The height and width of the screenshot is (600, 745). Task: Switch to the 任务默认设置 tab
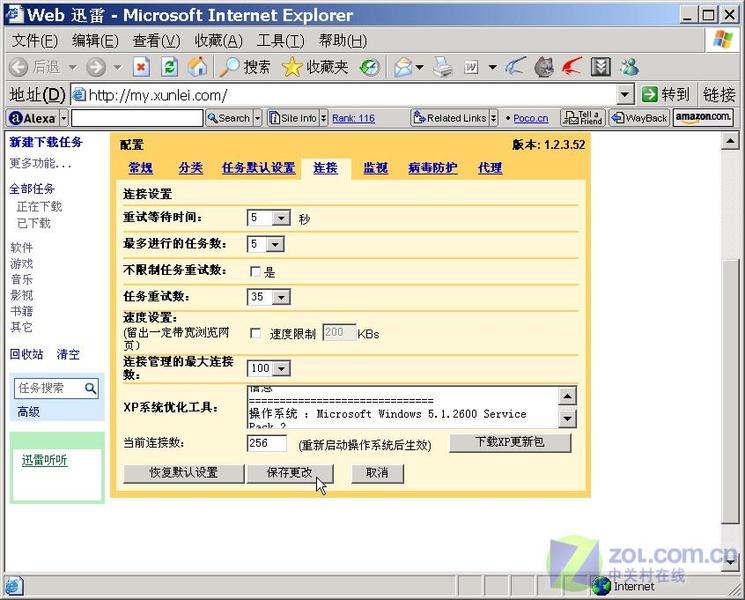click(x=258, y=168)
